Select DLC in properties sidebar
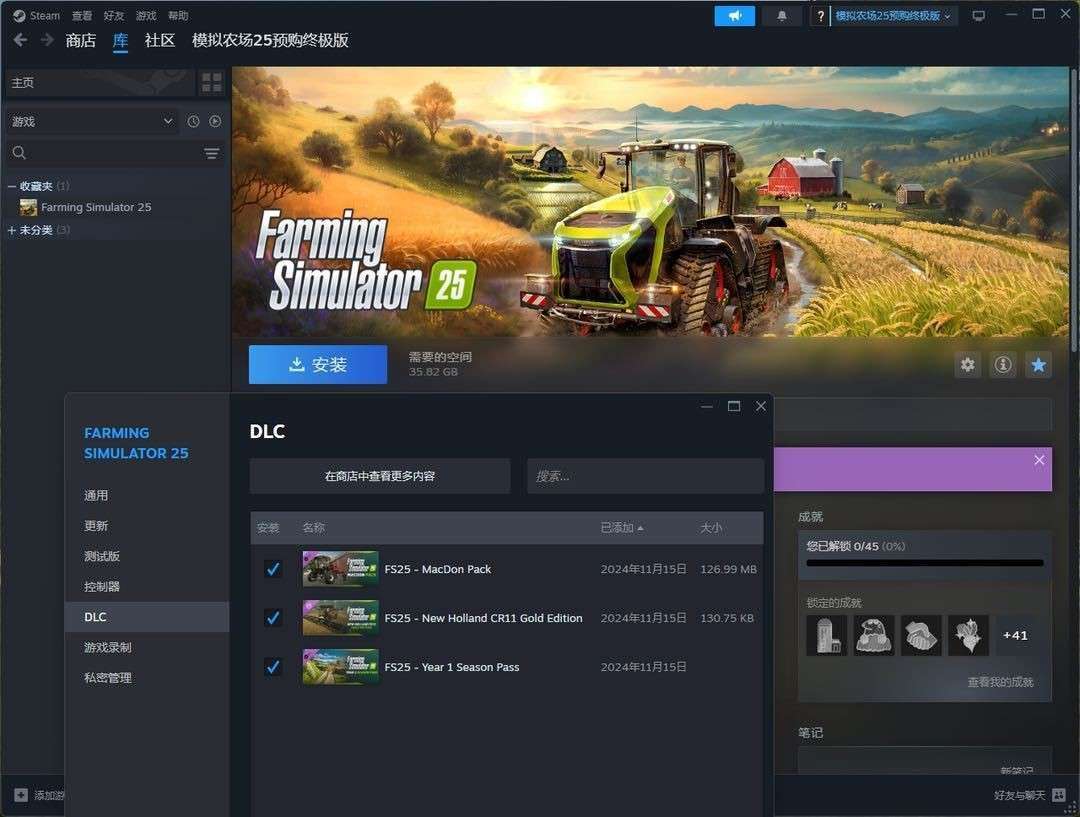The width and height of the screenshot is (1080, 817). pyautogui.click(x=147, y=617)
